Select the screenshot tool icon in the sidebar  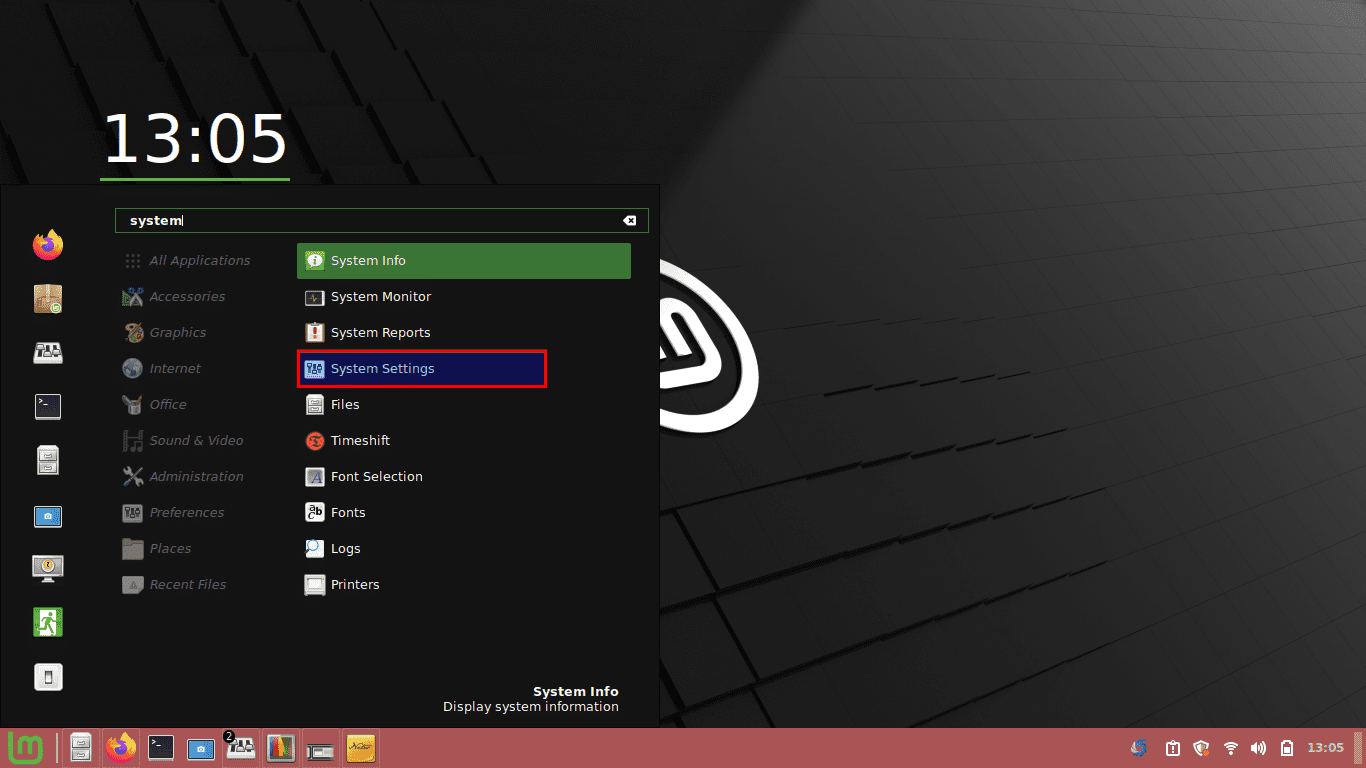point(47,516)
